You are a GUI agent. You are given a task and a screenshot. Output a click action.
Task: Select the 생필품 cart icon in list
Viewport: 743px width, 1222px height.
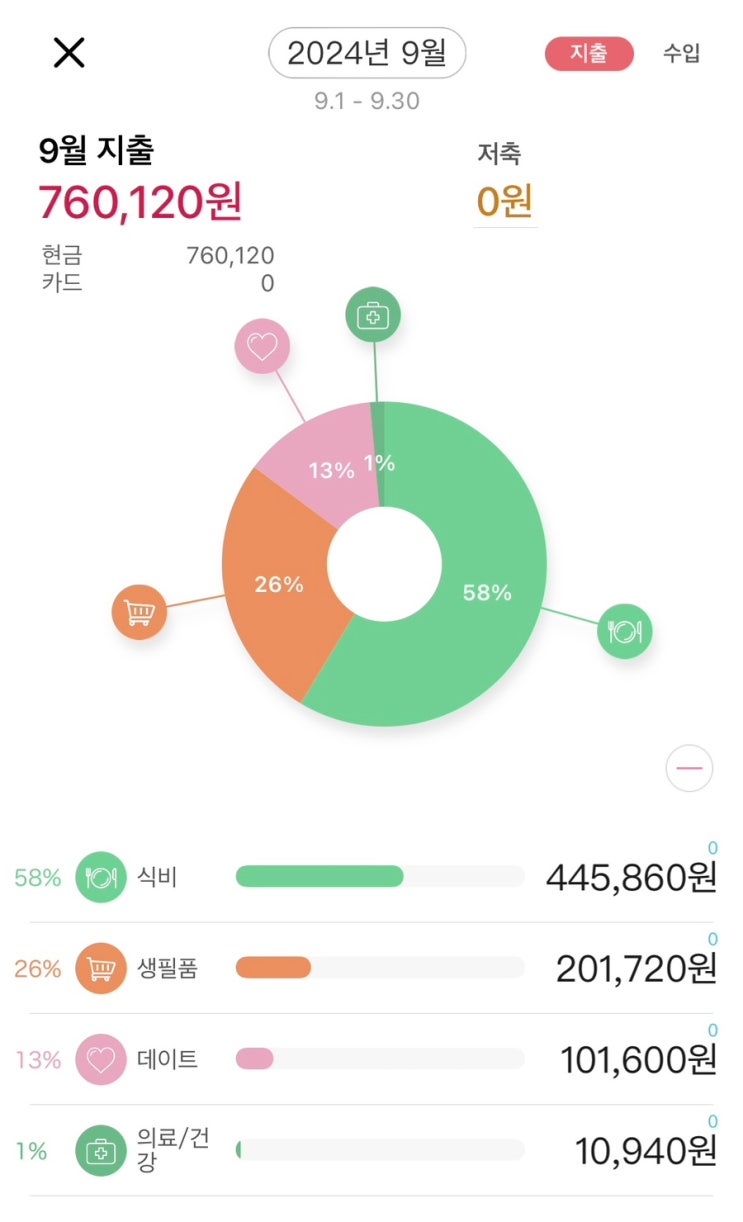tap(101, 968)
